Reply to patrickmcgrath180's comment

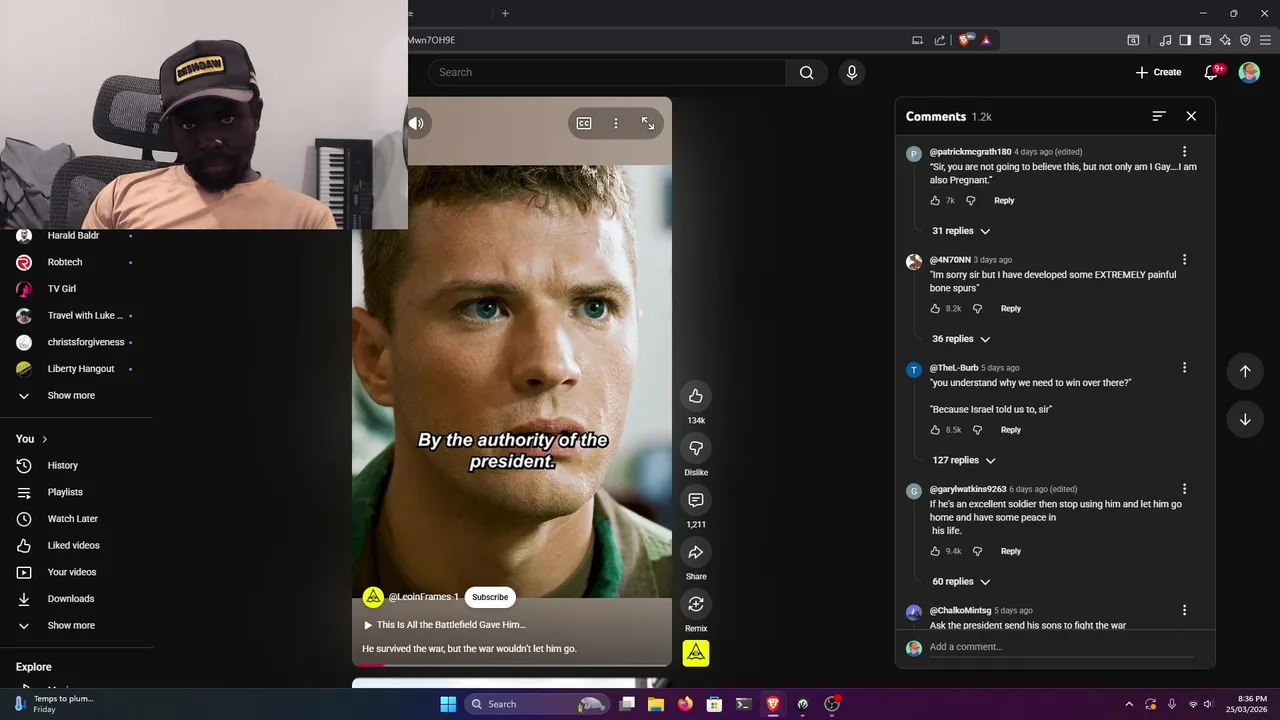click(1004, 200)
